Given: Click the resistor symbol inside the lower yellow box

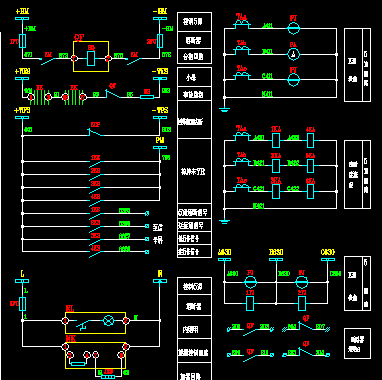Looking at the screenshot, I should click(x=78, y=364).
